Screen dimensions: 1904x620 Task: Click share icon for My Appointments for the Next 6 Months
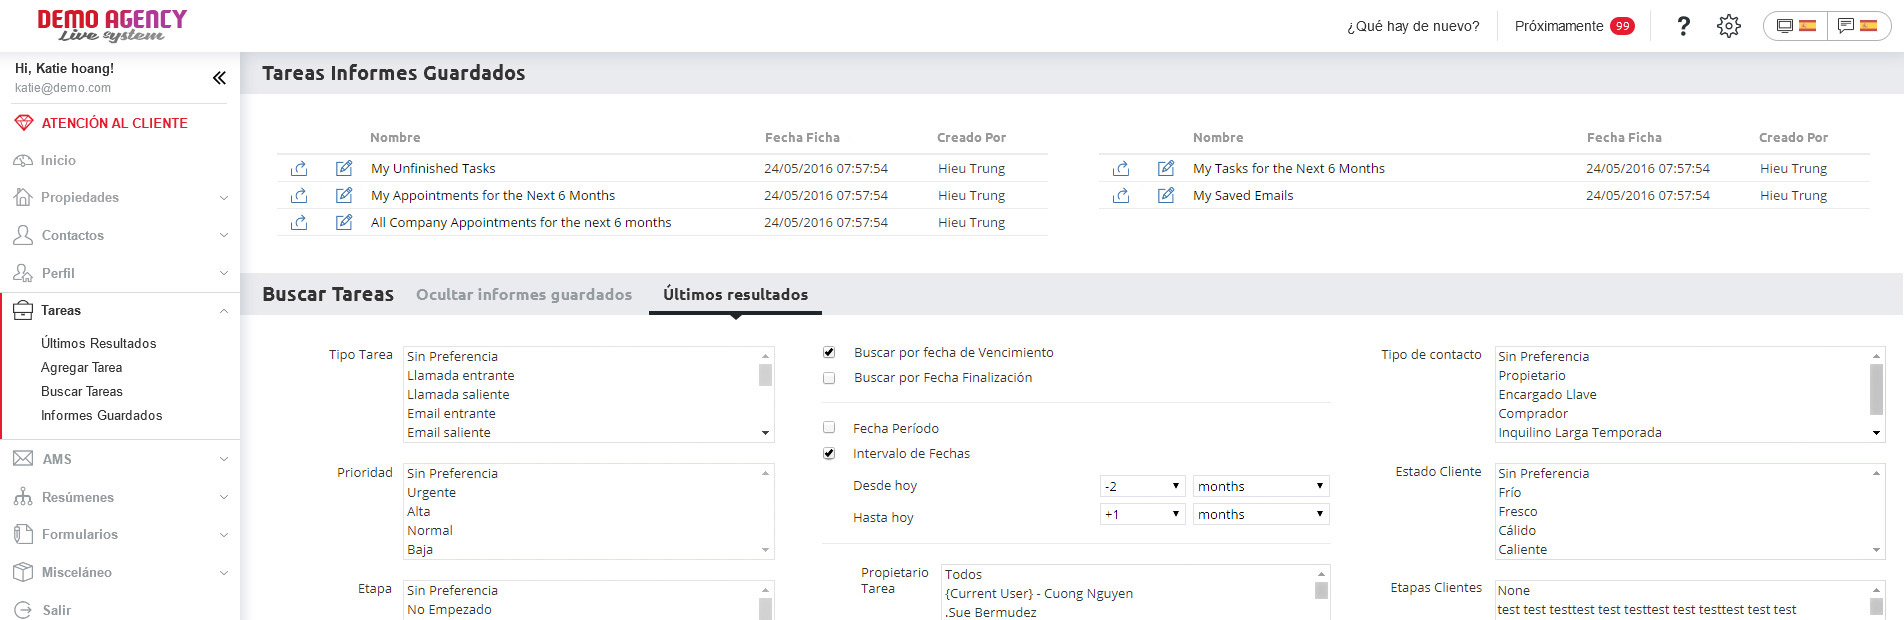pyautogui.click(x=298, y=195)
